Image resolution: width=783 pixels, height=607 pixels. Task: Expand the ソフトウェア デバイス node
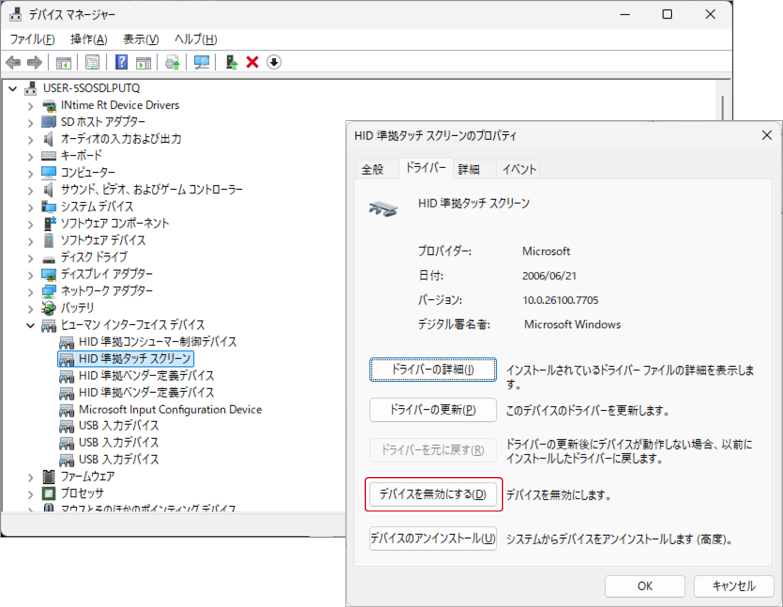click(x=30, y=241)
